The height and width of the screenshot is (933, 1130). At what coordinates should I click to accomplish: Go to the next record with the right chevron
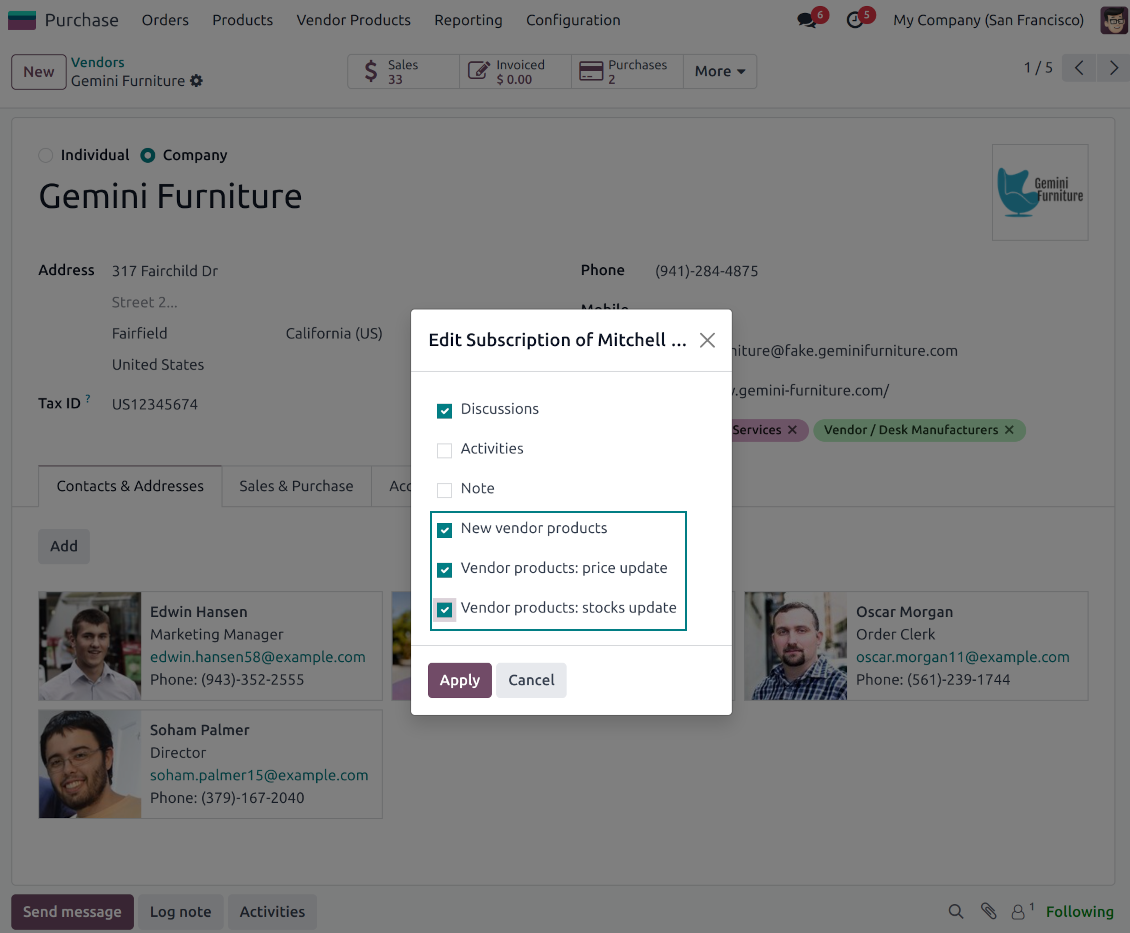click(1113, 68)
